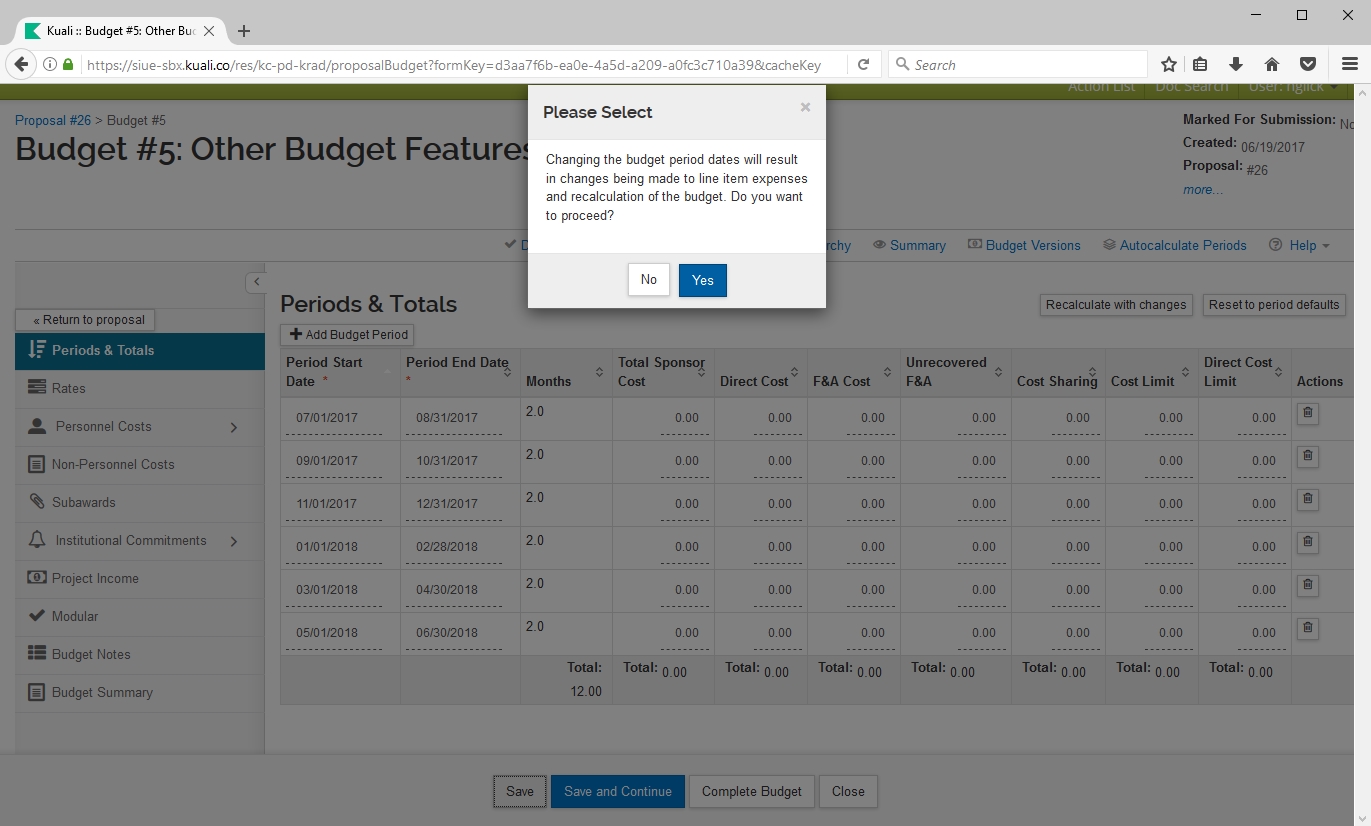The image size is (1371, 826).
Task: Delete the 07/01/2017 budget period row
Action: (x=1307, y=413)
